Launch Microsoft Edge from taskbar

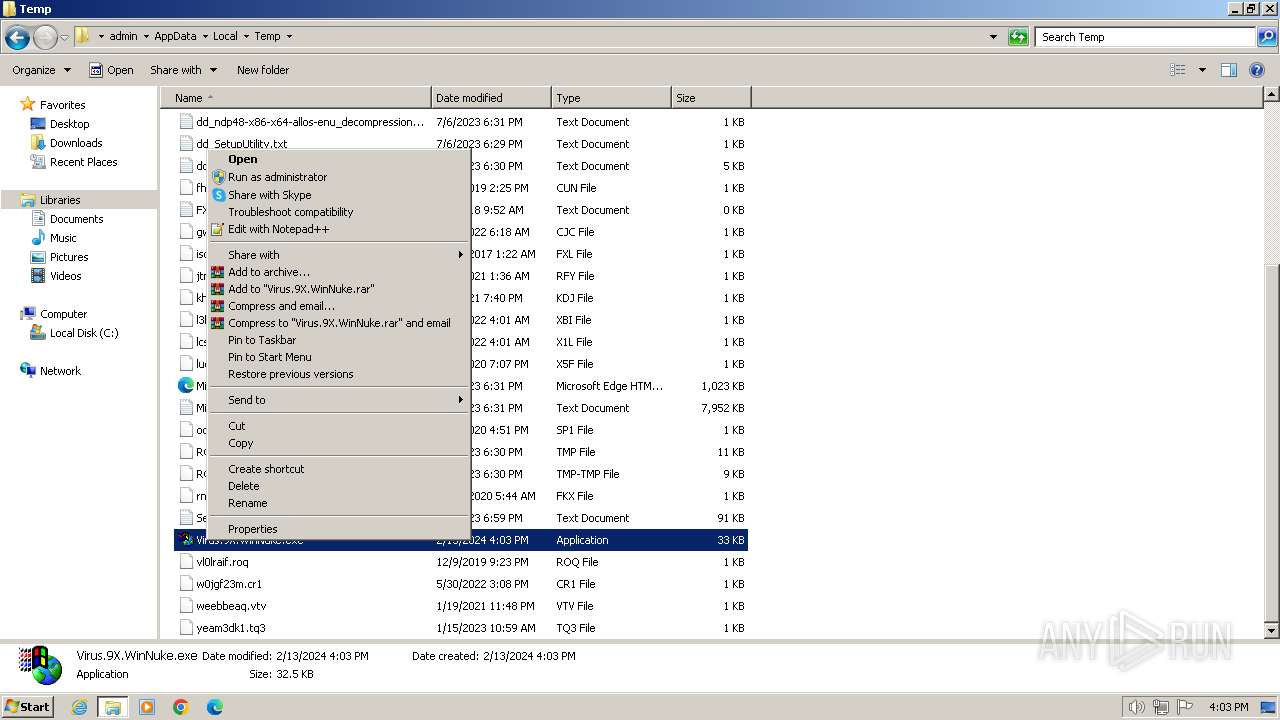pos(215,707)
